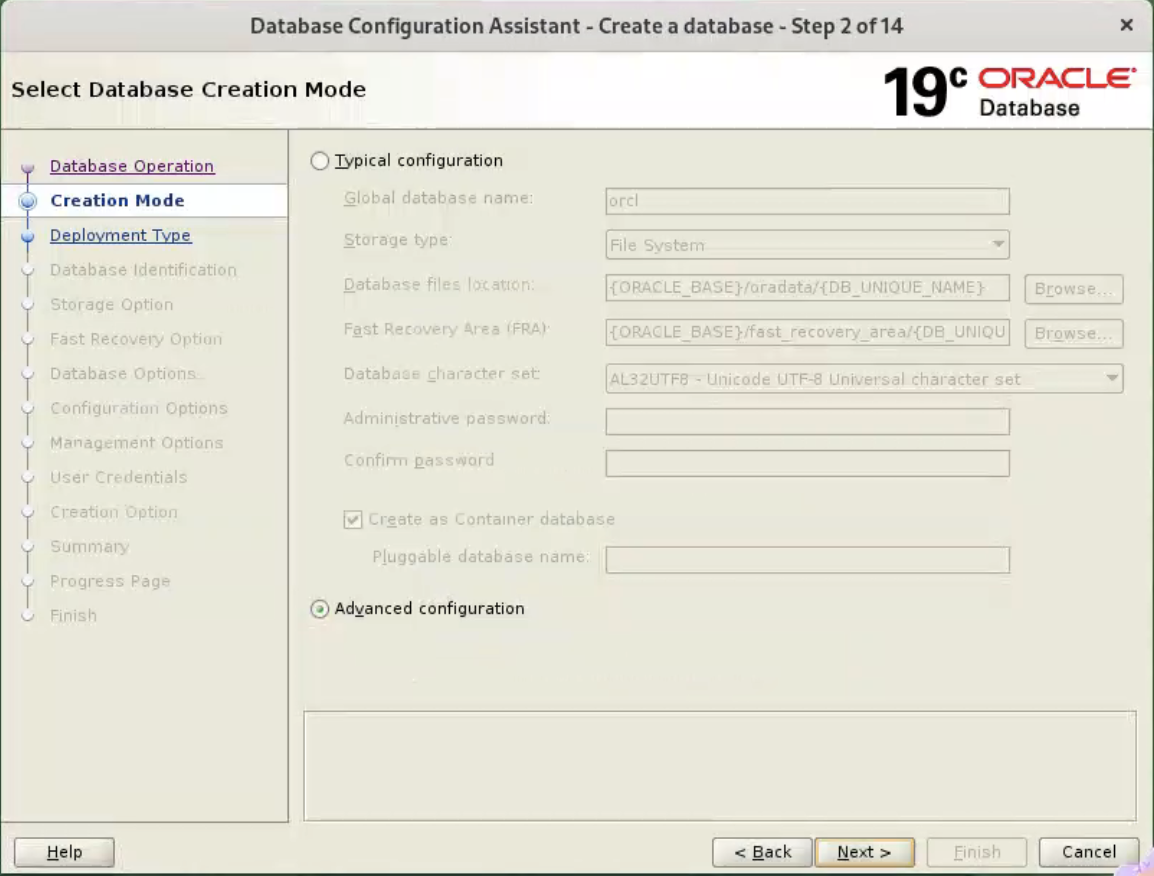The height and width of the screenshot is (876, 1154).
Task: Browse for Fast Recovery Area
Action: (1074, 333)
